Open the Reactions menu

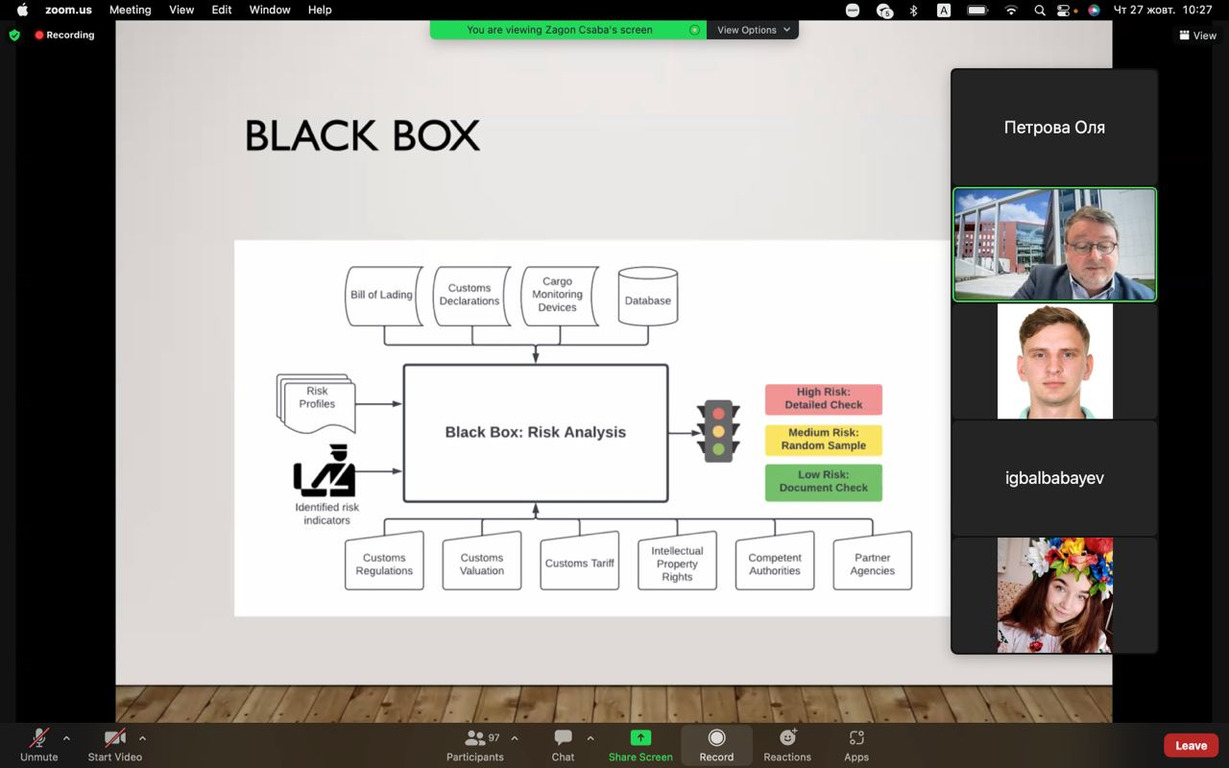[787, 744]
